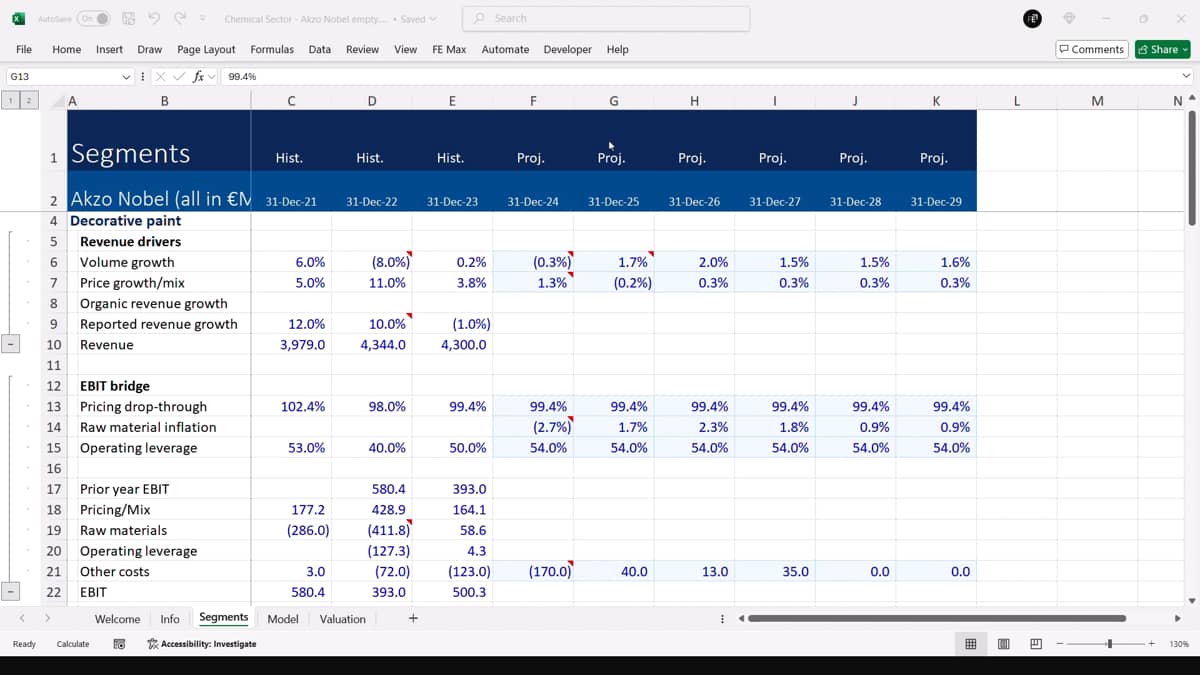1200x675 pixels.
Task: Toggle the AutoSave switch
Action: pos(93,19)
